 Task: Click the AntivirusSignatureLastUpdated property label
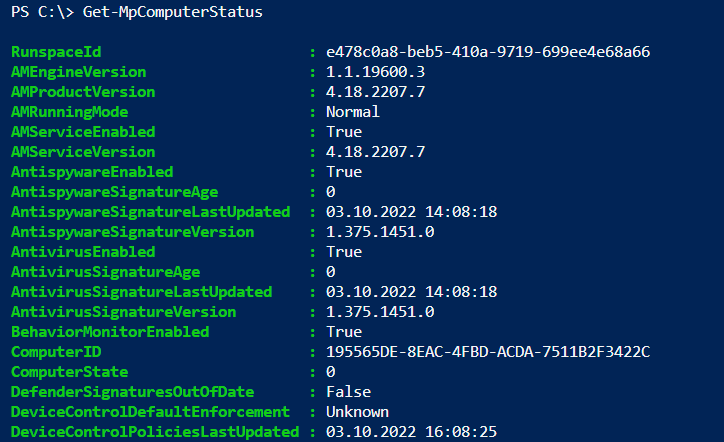pos(141,292)
